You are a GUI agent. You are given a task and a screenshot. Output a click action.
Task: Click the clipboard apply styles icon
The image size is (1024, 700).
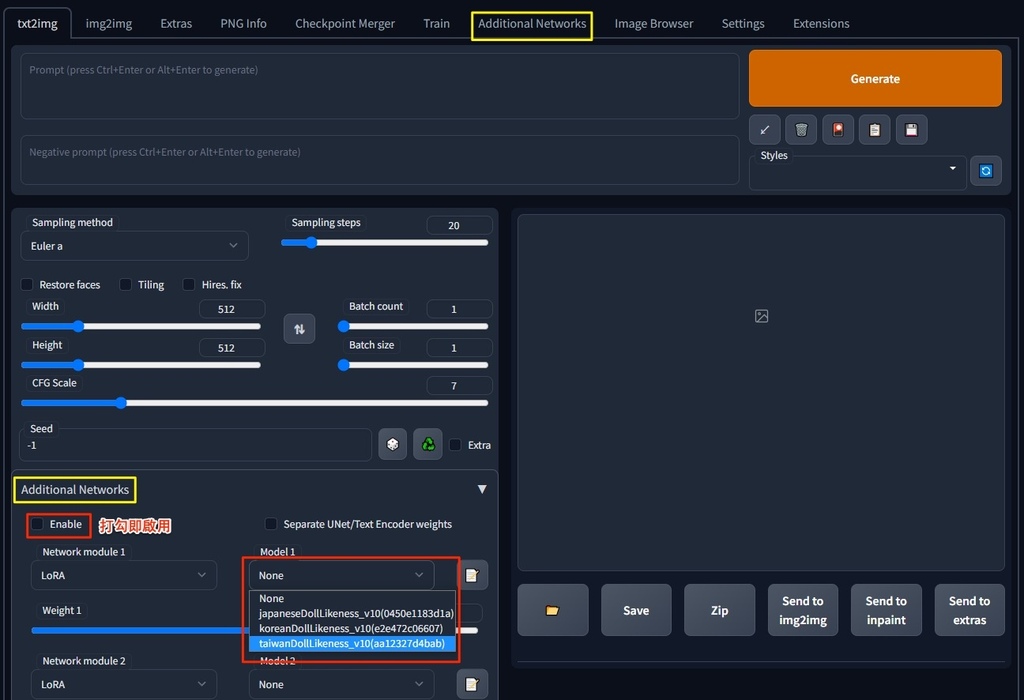874,129
